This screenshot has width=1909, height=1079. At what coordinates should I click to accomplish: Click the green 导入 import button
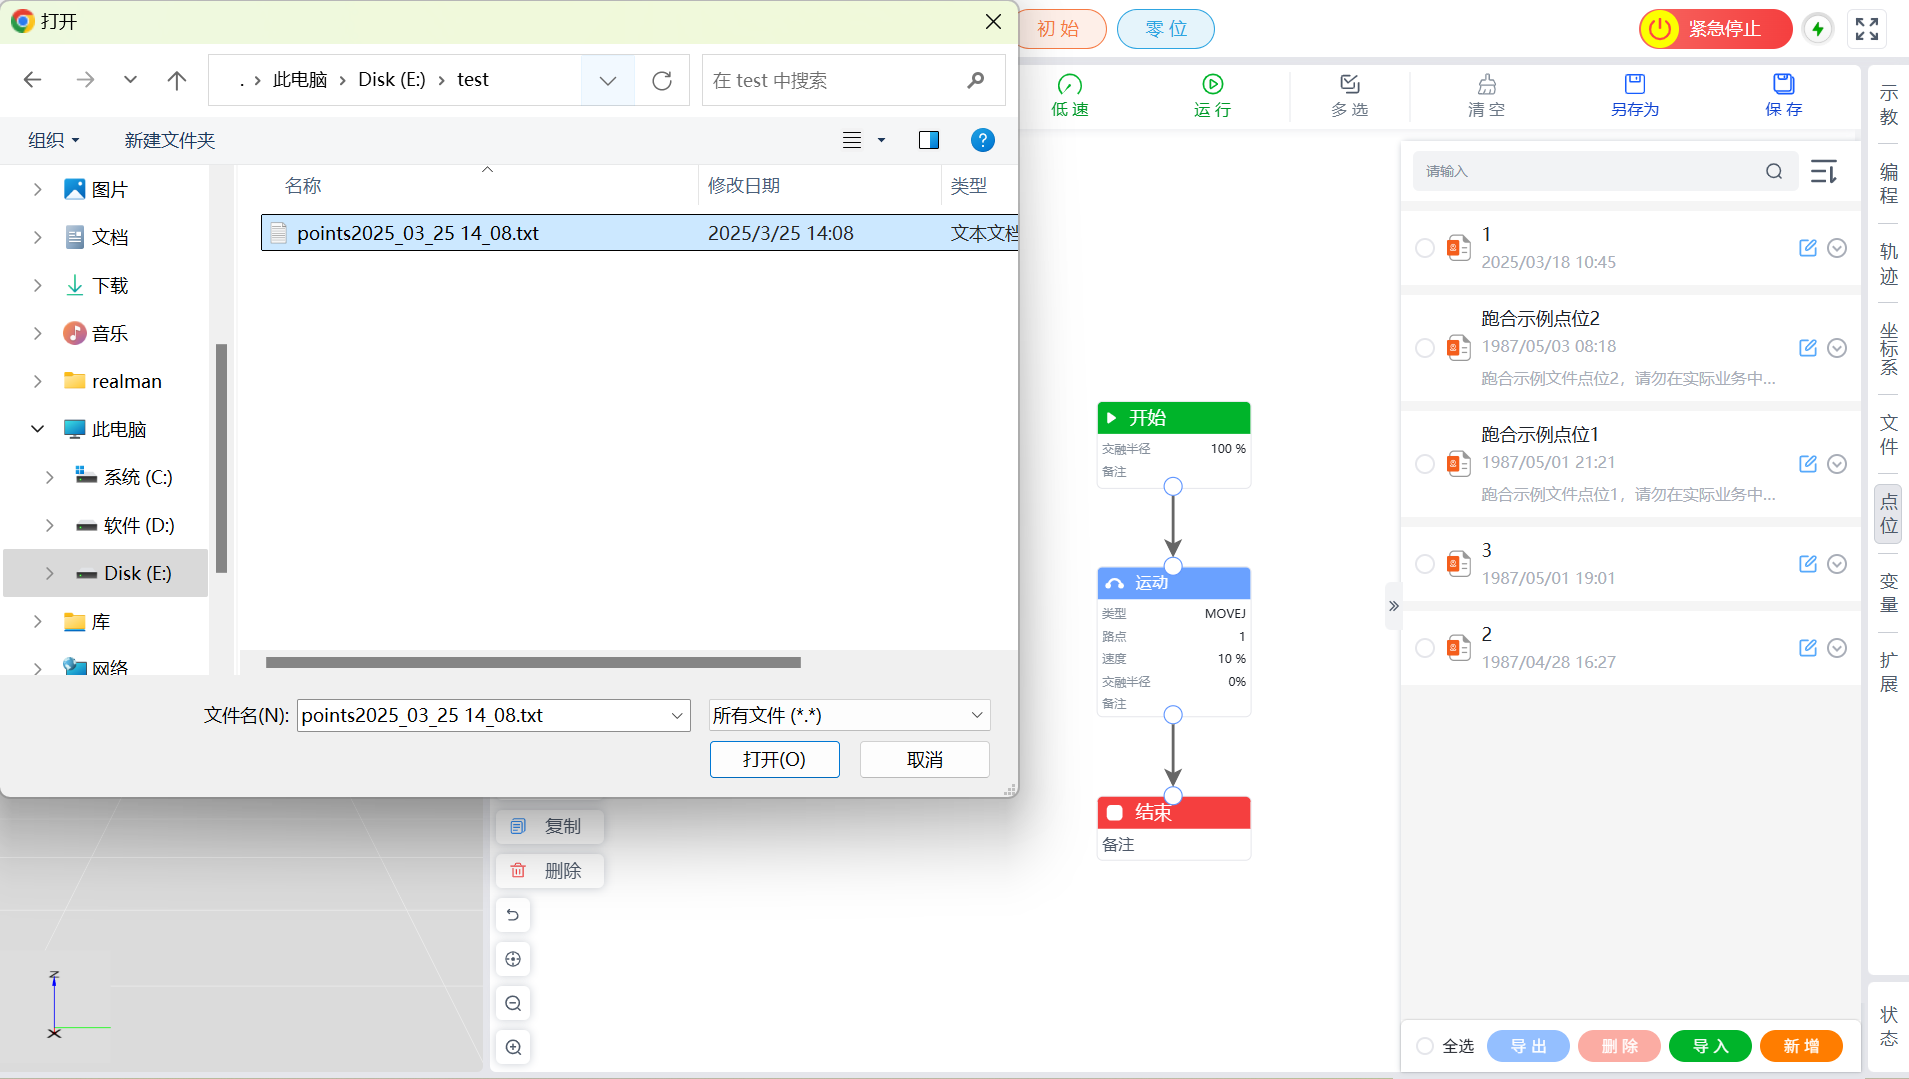click(1709, 1046)
